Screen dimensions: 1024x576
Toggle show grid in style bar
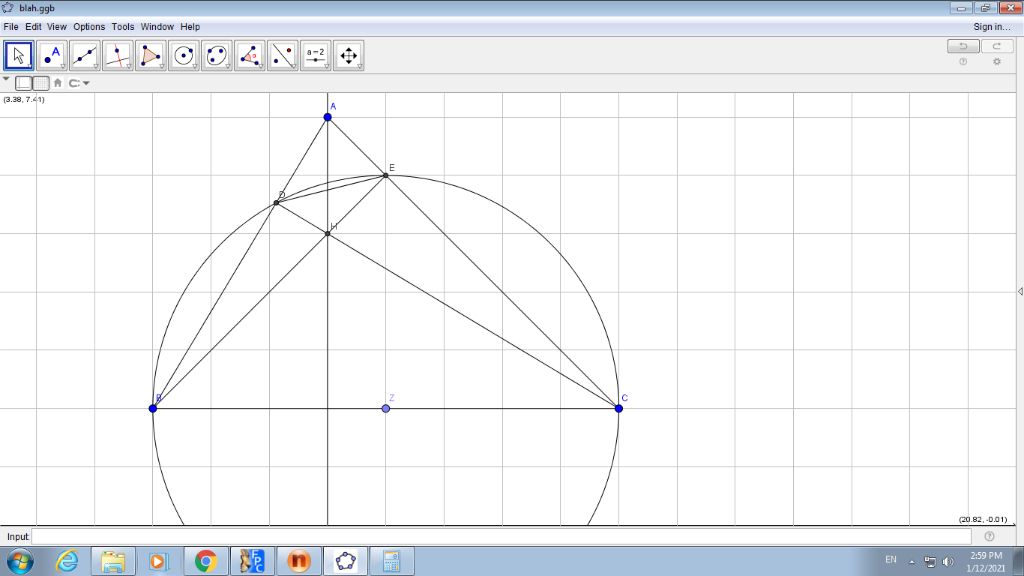point(40,83)
